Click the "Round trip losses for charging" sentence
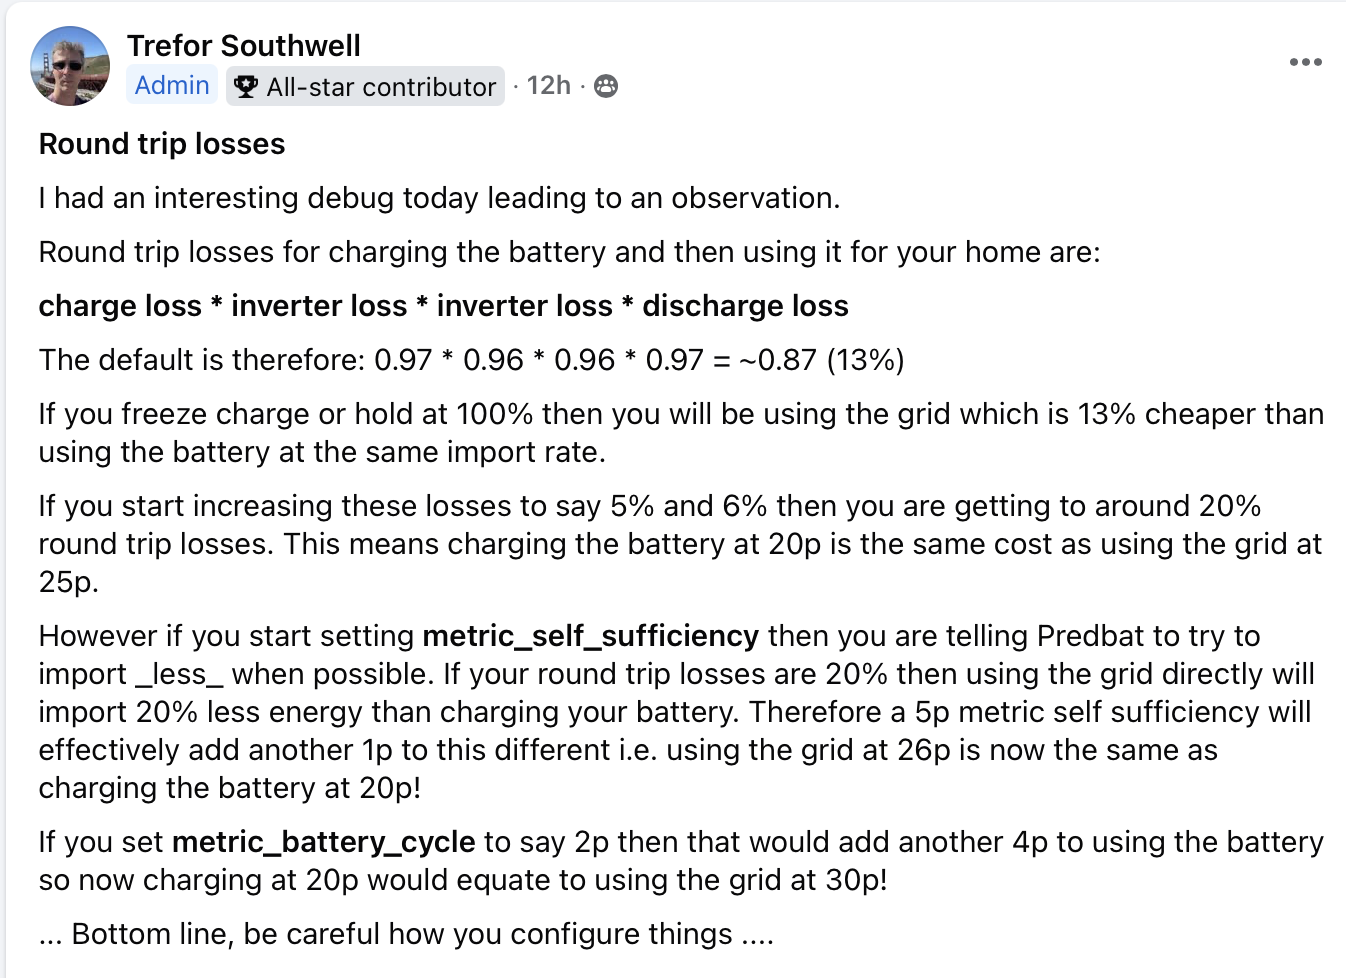Viewport: 1346px width, 978px height. (570, 252)
